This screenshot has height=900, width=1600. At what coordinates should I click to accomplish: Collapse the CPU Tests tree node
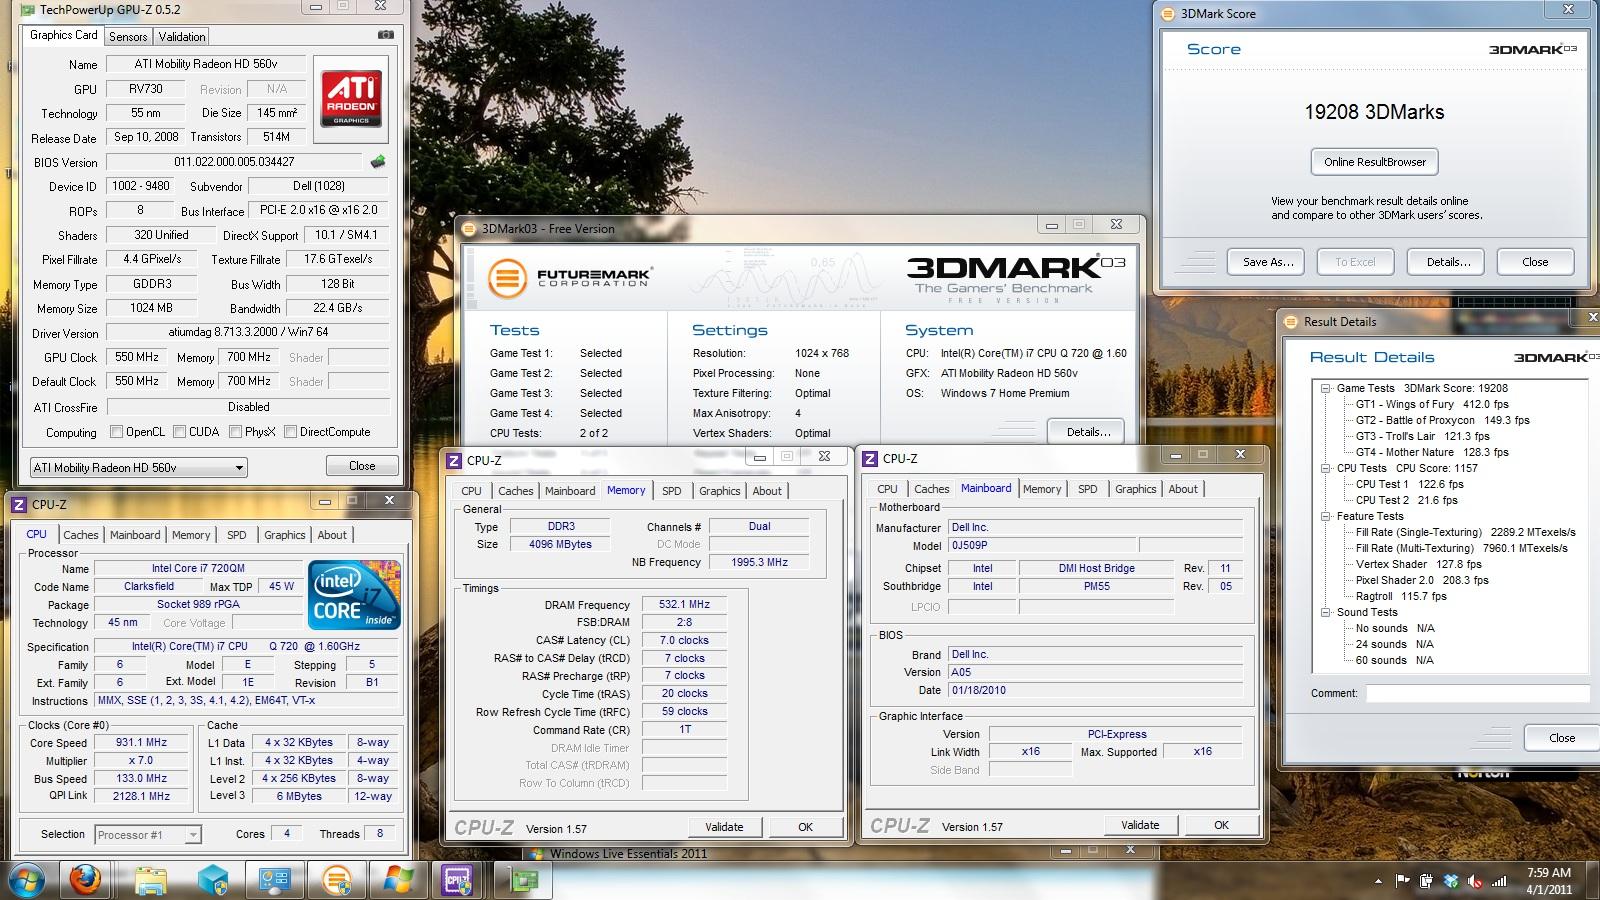pos(1325,468)
